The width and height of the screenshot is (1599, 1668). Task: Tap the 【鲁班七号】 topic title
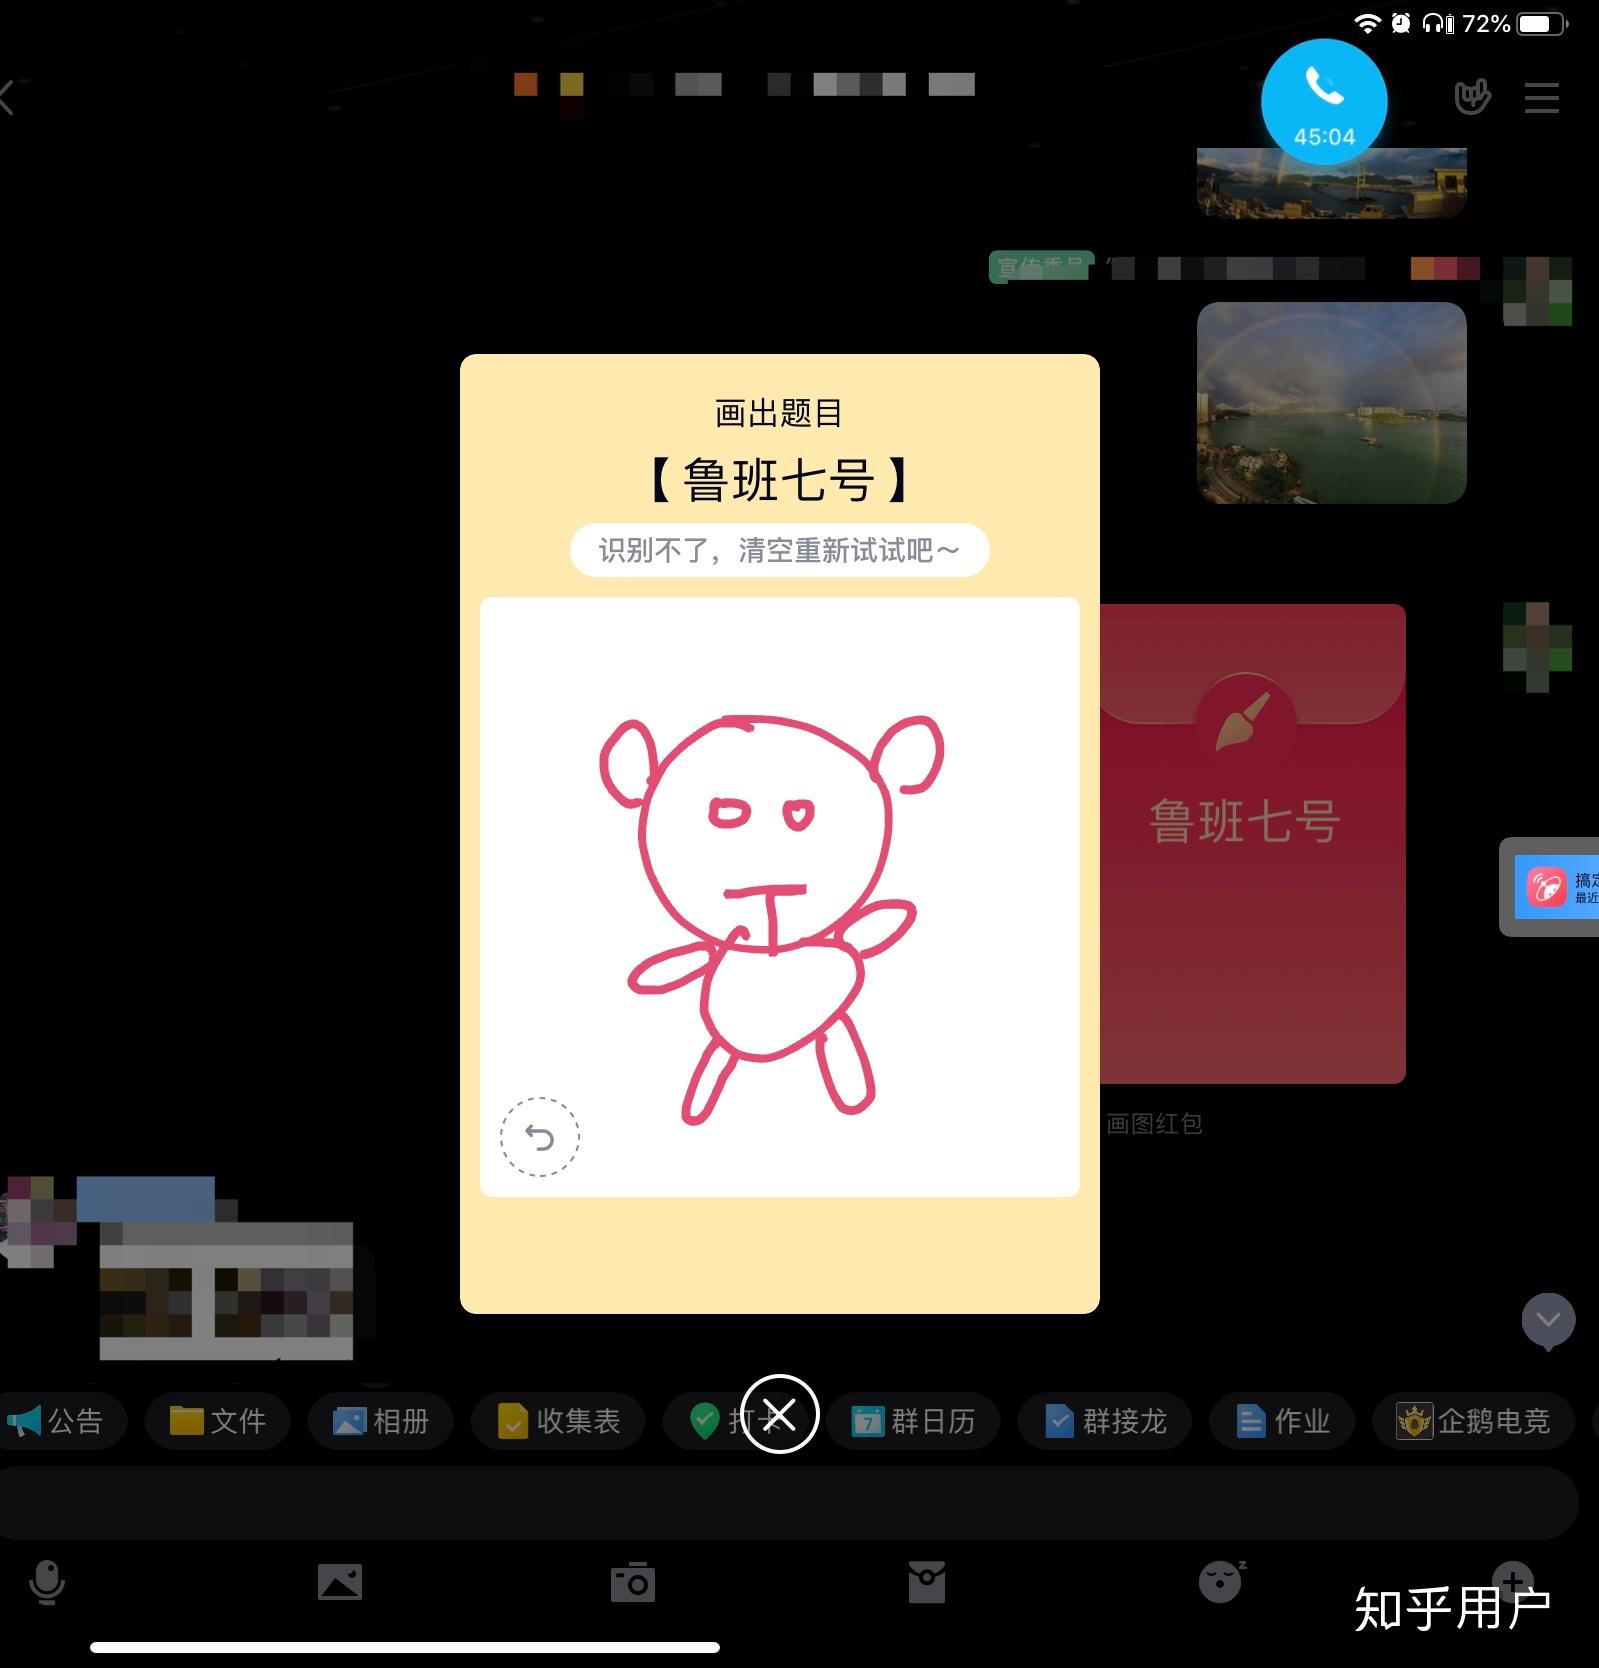click(x=779, y=479)
